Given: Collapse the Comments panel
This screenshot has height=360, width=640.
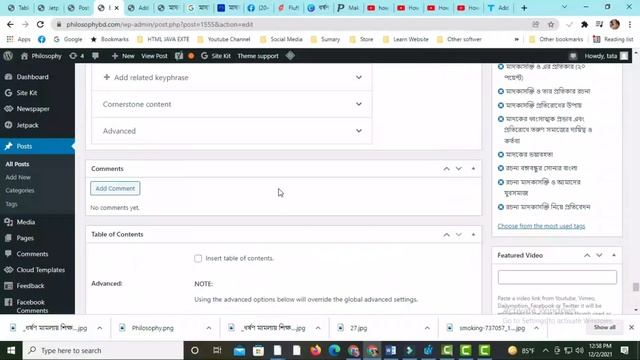Looking at the screenshot, I should 473,169.
